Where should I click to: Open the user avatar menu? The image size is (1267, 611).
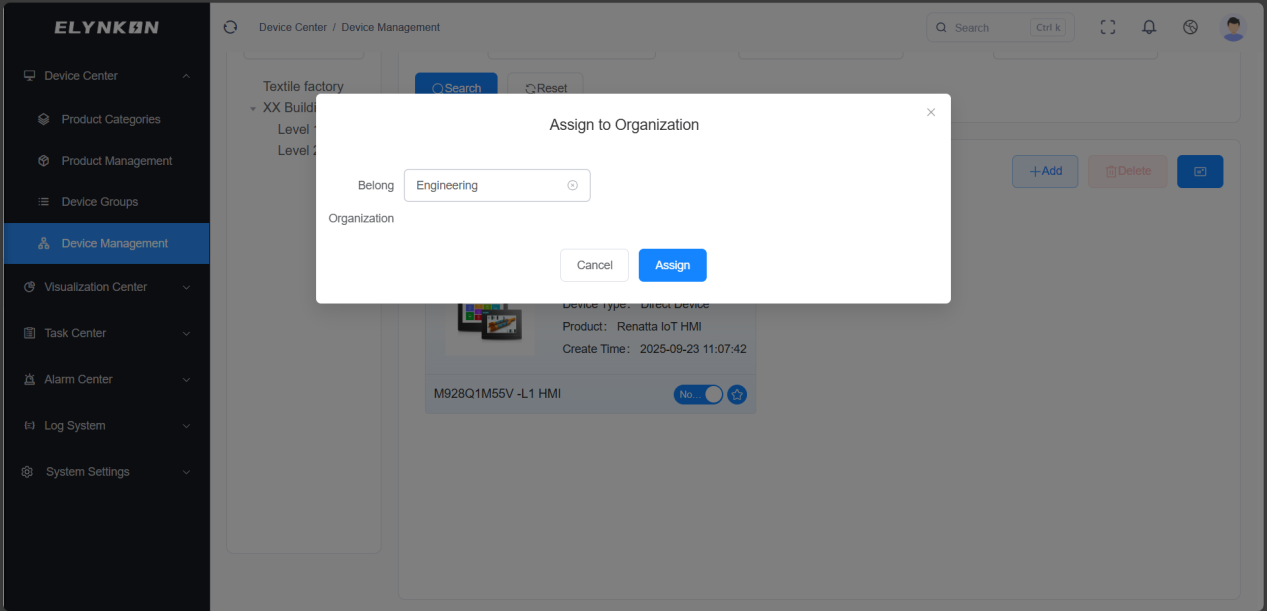1234,28
